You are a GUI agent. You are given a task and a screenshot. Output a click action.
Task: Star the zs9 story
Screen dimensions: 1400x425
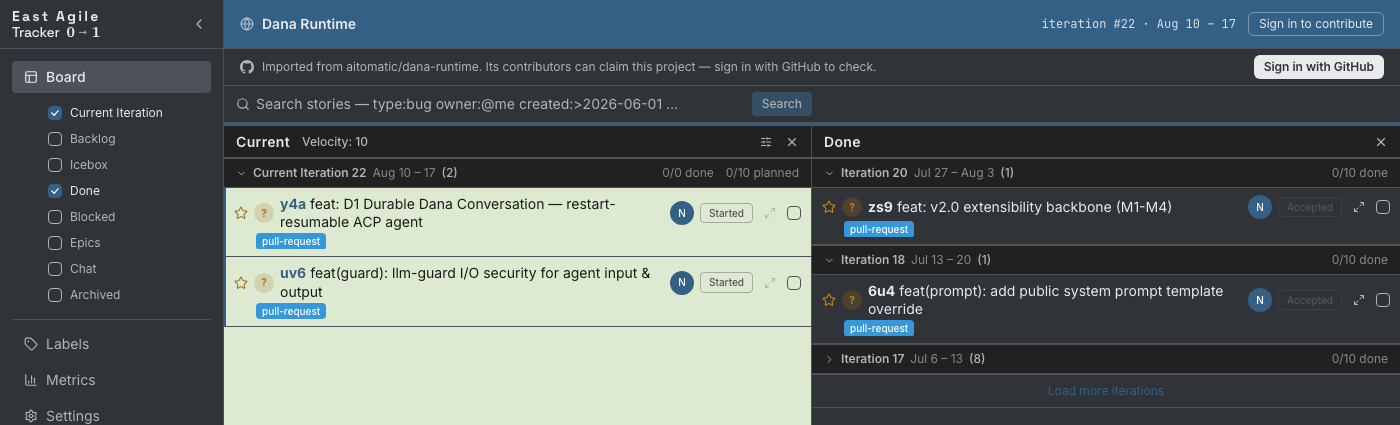(x=829, y=207)
